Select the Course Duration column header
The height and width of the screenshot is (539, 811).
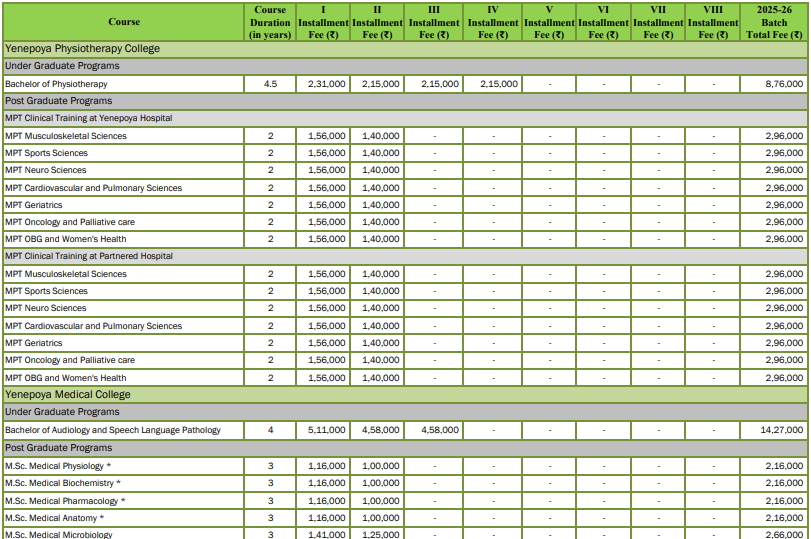coord(270,22)
